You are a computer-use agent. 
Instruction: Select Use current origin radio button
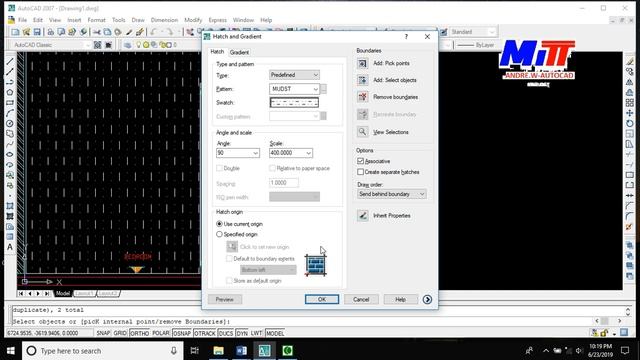pyautogui.click(x=219, y=224)
